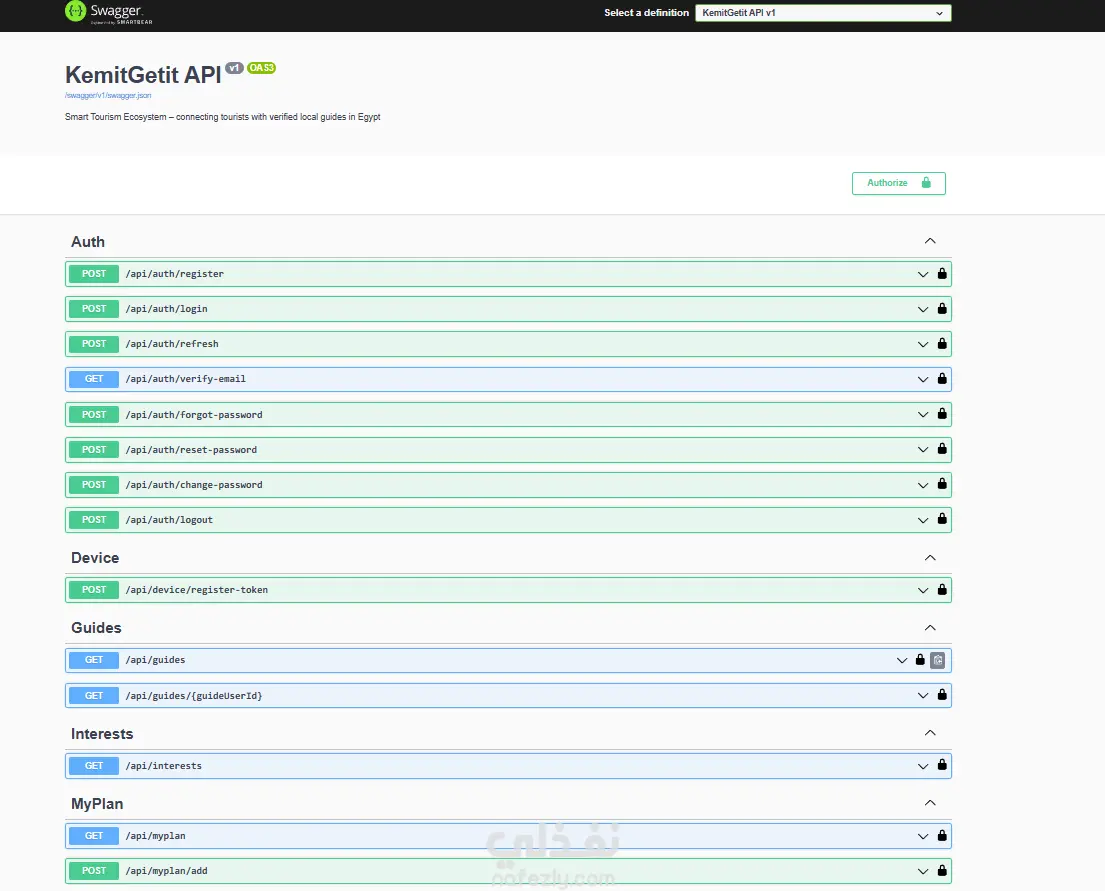Click the v1 version badge
The image size is (1105, 891).
pos(234,68)
